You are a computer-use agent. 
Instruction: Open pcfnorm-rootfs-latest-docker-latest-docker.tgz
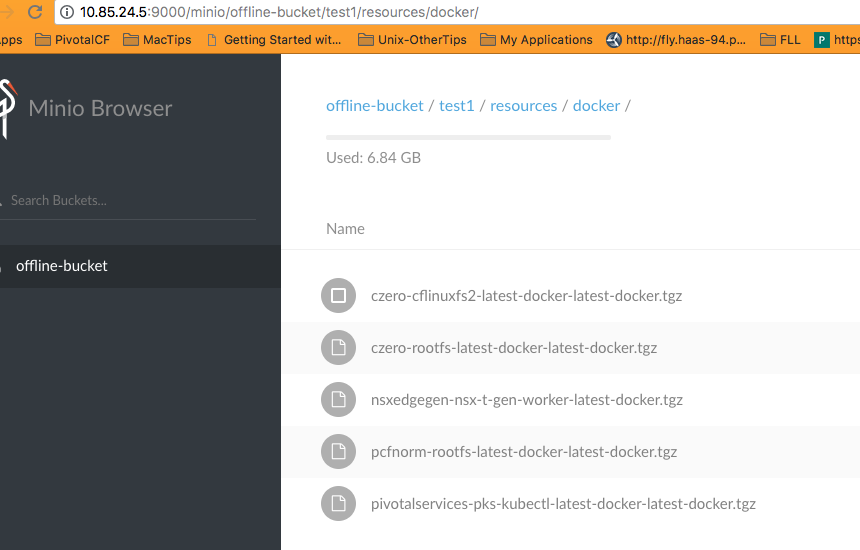coord(524,452)
